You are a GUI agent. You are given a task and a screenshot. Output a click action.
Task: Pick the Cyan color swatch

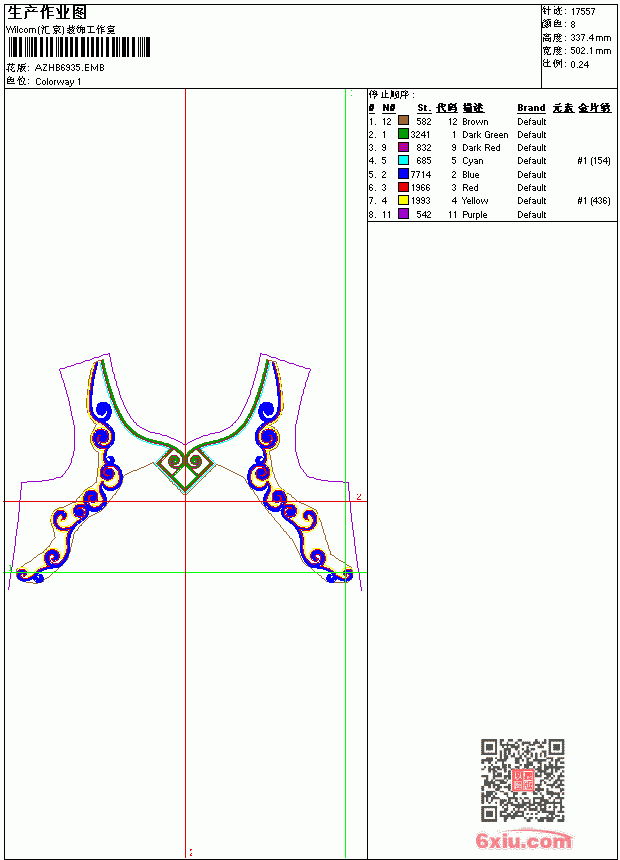click(403, 160)
